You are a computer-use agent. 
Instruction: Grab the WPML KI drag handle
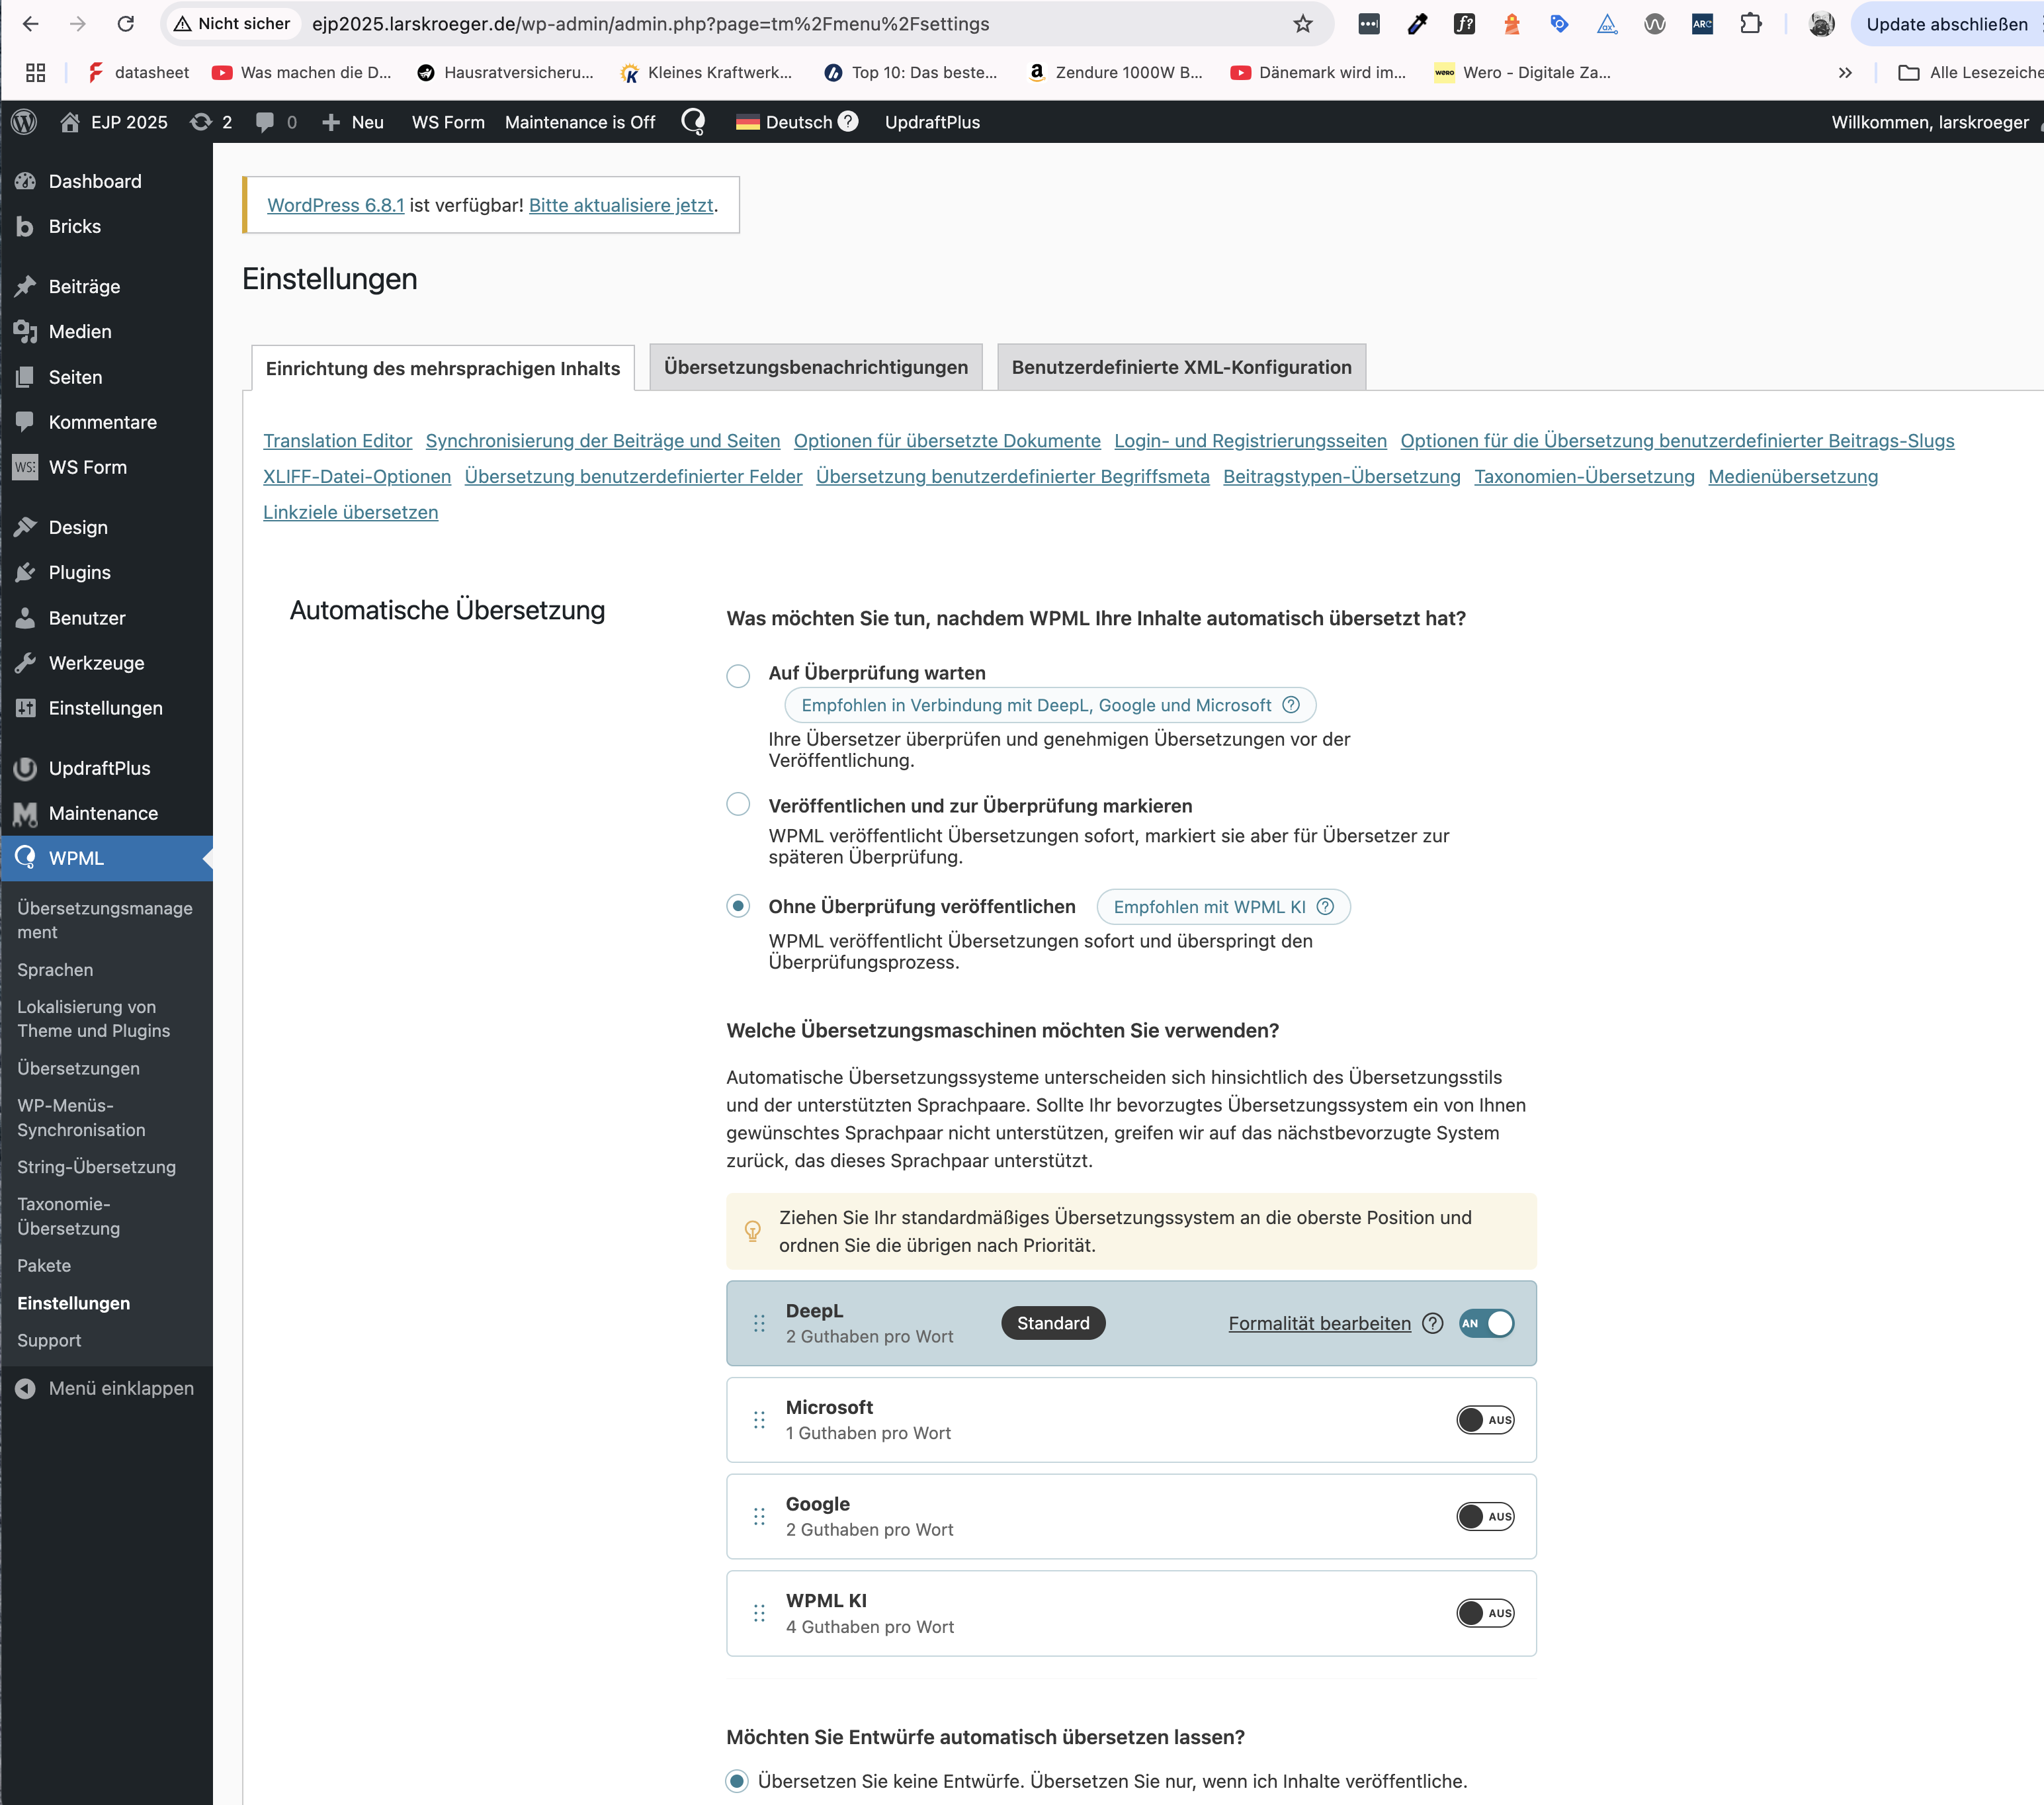click(x=759, y=1613)
